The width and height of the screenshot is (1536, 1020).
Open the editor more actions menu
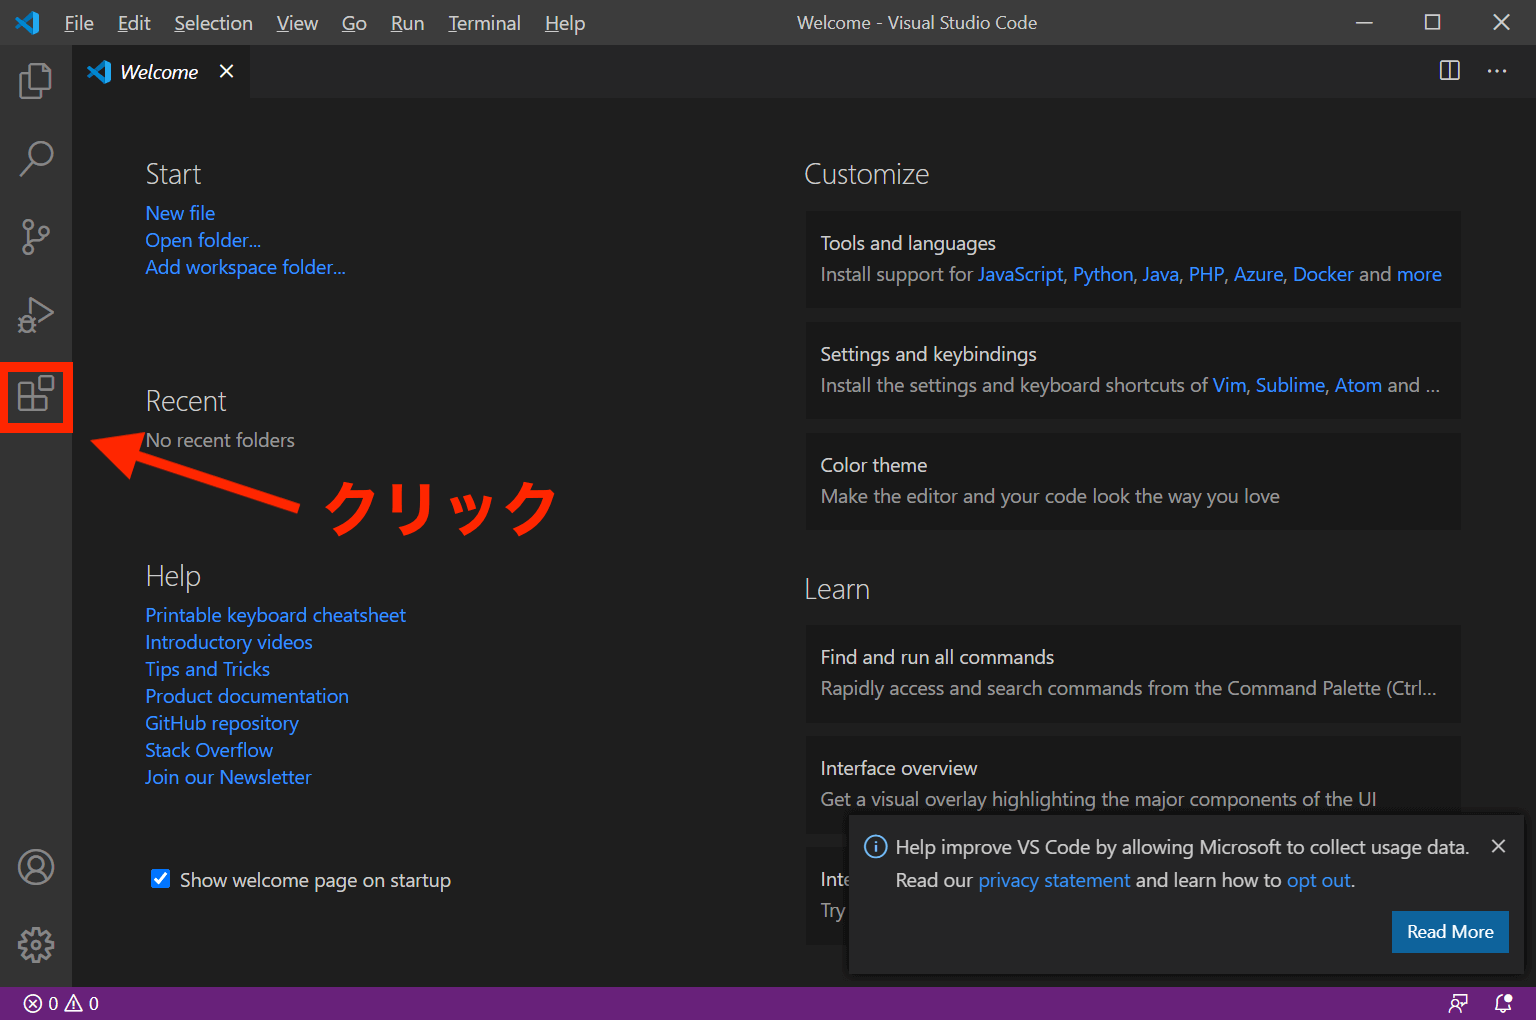pyautogui.click(x=1497, y=71)
